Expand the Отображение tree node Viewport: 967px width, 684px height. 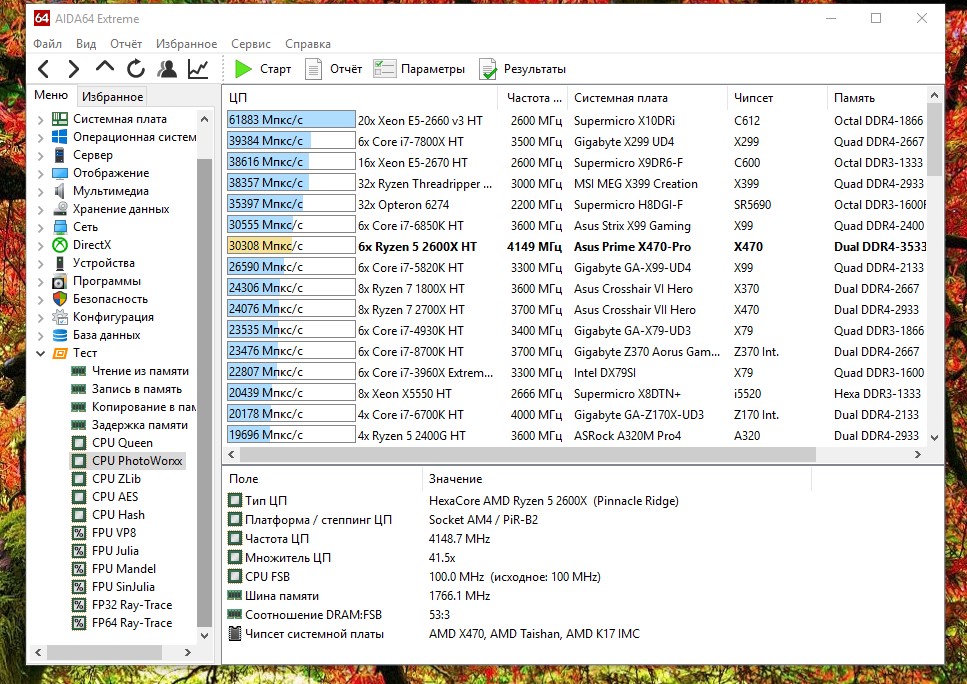(41, 173)
